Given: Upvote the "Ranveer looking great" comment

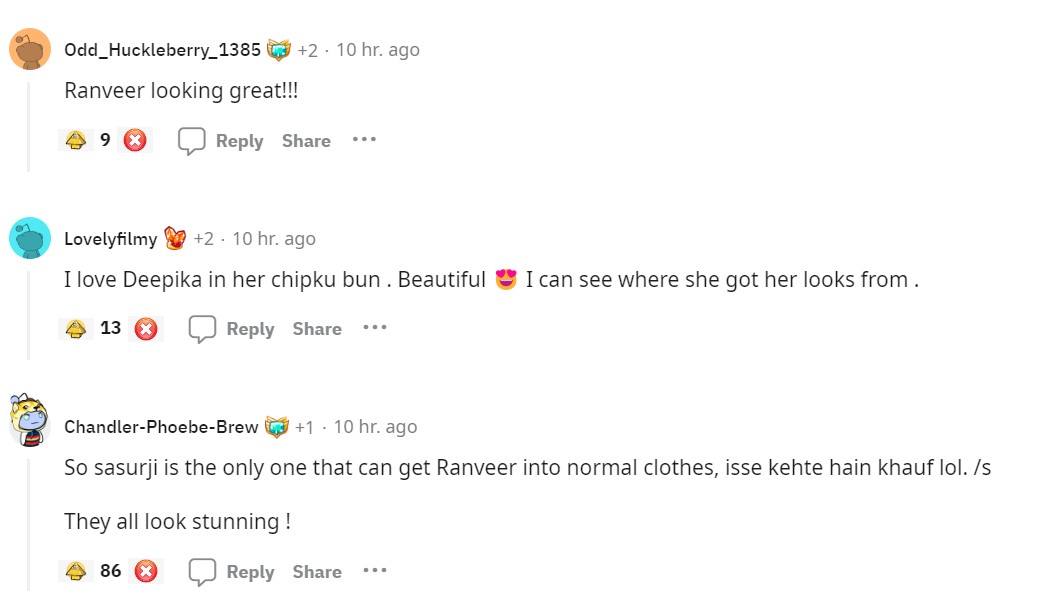Looking at the screenshot, I should pyautogui.click(x=75, y=141).
